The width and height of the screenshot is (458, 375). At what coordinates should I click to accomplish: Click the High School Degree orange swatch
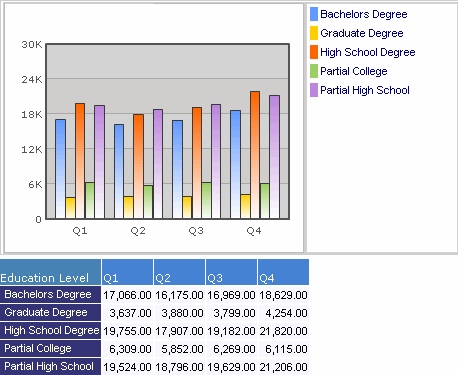click(x=314, y=52)
